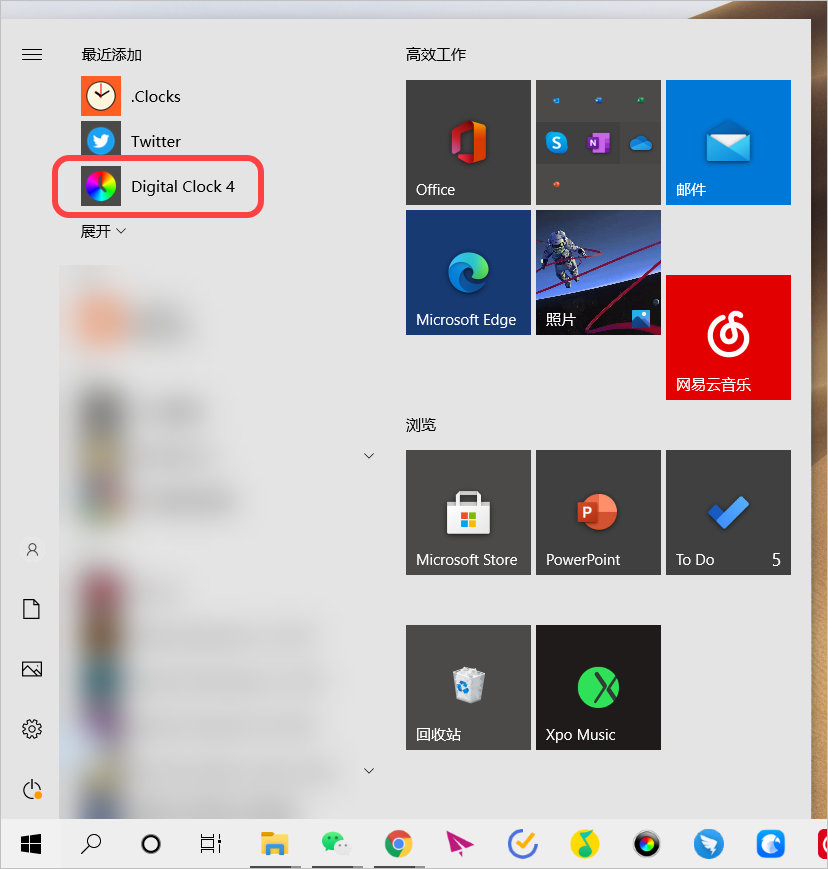Open small Excel icon in tile folder

(x=640, y=100)
